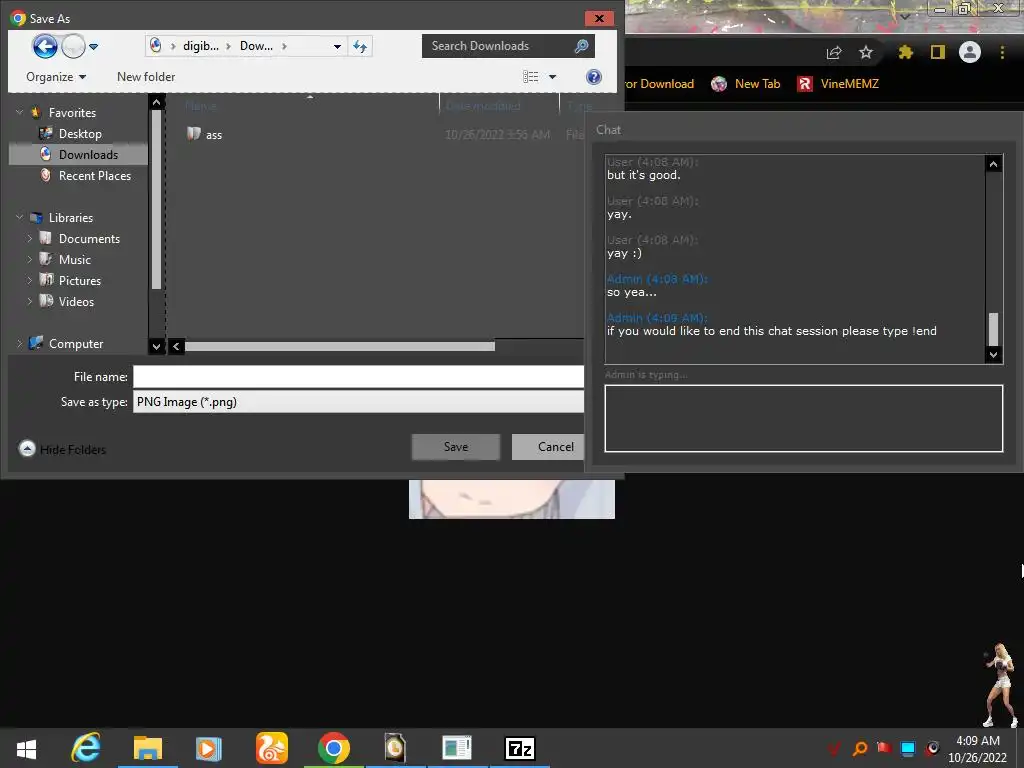The width and height of the screenshot is (1024, 768).
Task: Expand the Documents library
Action: [x=29, y=239]
